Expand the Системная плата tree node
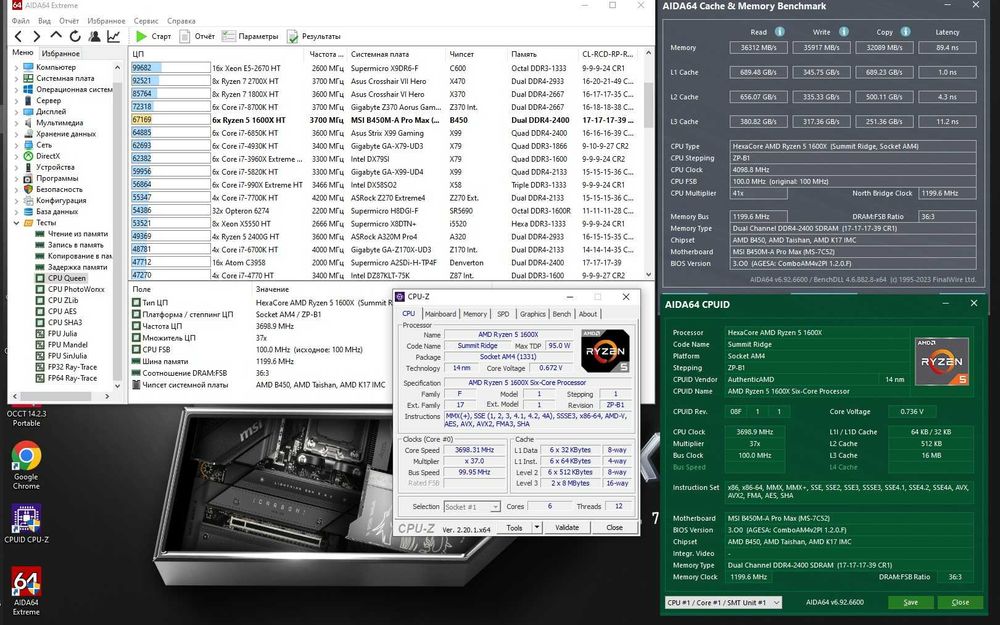 point(16,78)
